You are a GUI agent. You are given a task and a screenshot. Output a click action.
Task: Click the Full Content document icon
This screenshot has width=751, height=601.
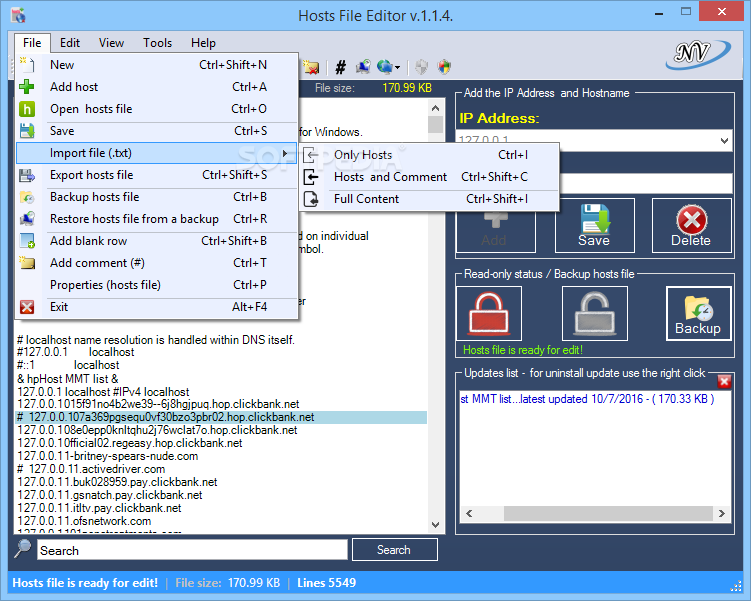coord(311,199)
